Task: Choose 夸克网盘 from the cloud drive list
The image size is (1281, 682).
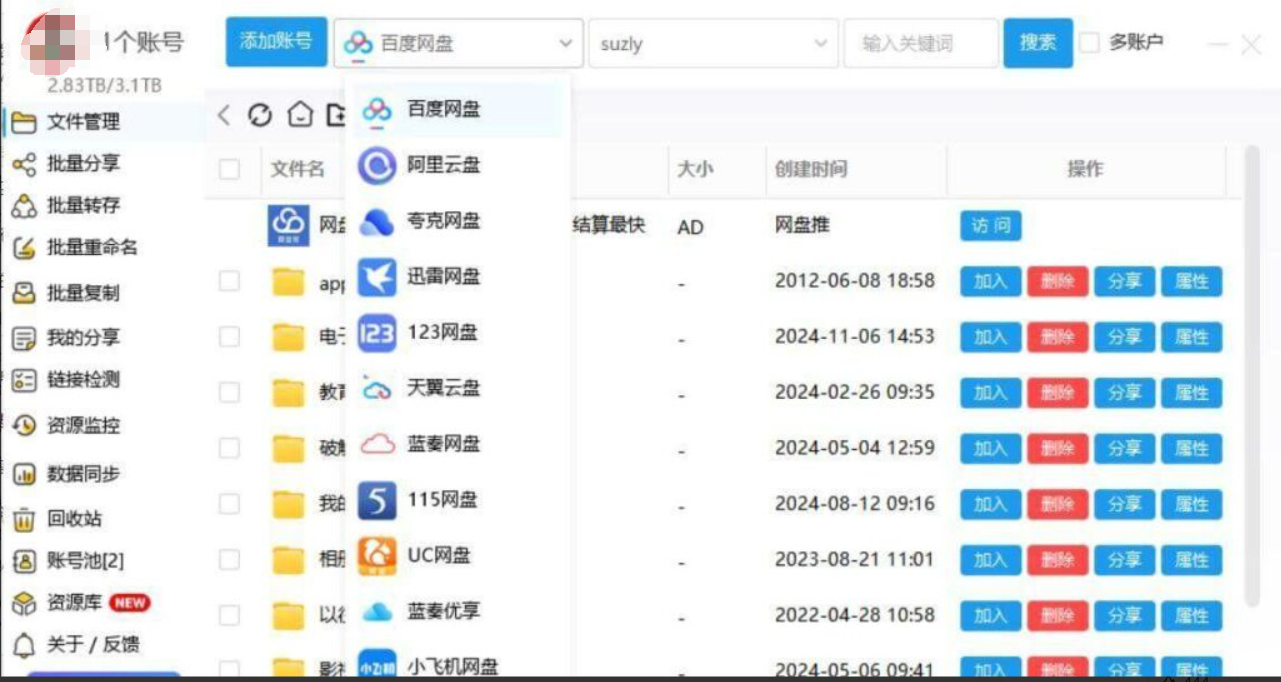Action: pos(443,222)
